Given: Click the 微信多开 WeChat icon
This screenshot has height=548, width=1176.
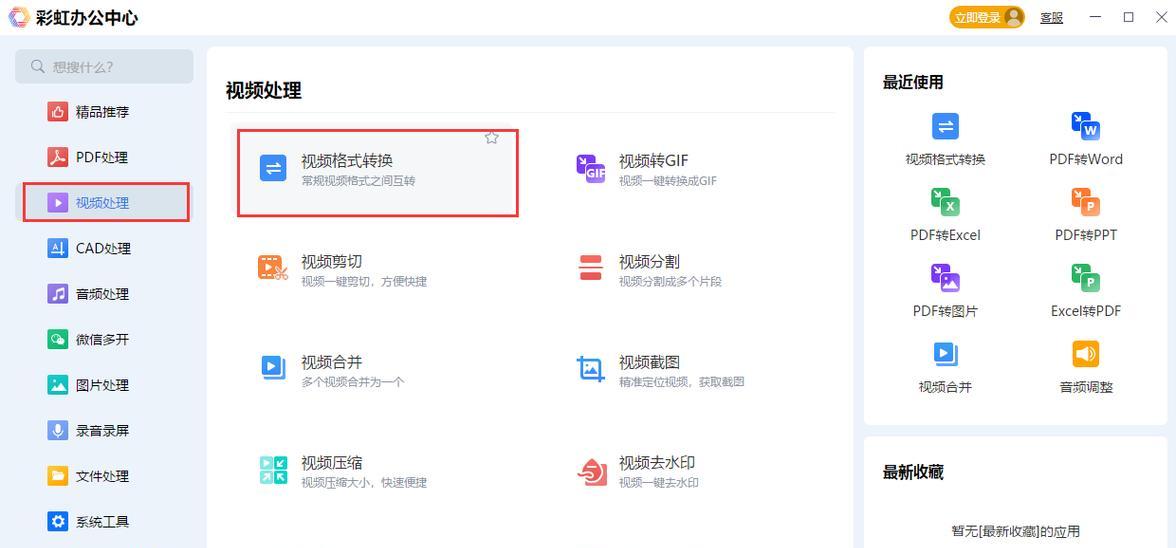Looking at the screenshot, I should pos(58,340).
